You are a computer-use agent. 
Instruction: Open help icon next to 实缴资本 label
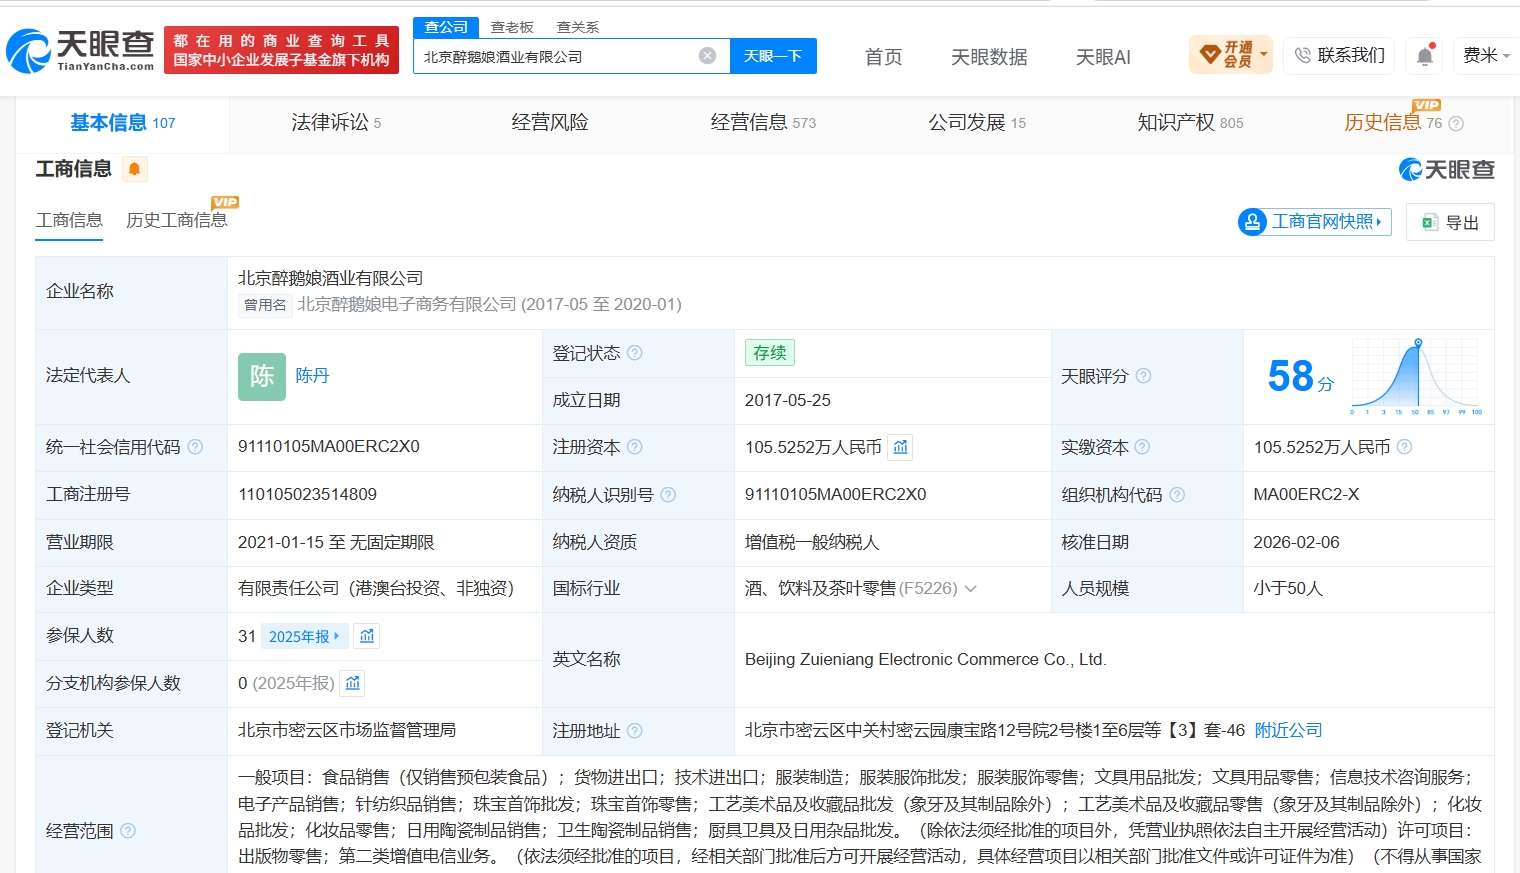[x=1142, y=447]
